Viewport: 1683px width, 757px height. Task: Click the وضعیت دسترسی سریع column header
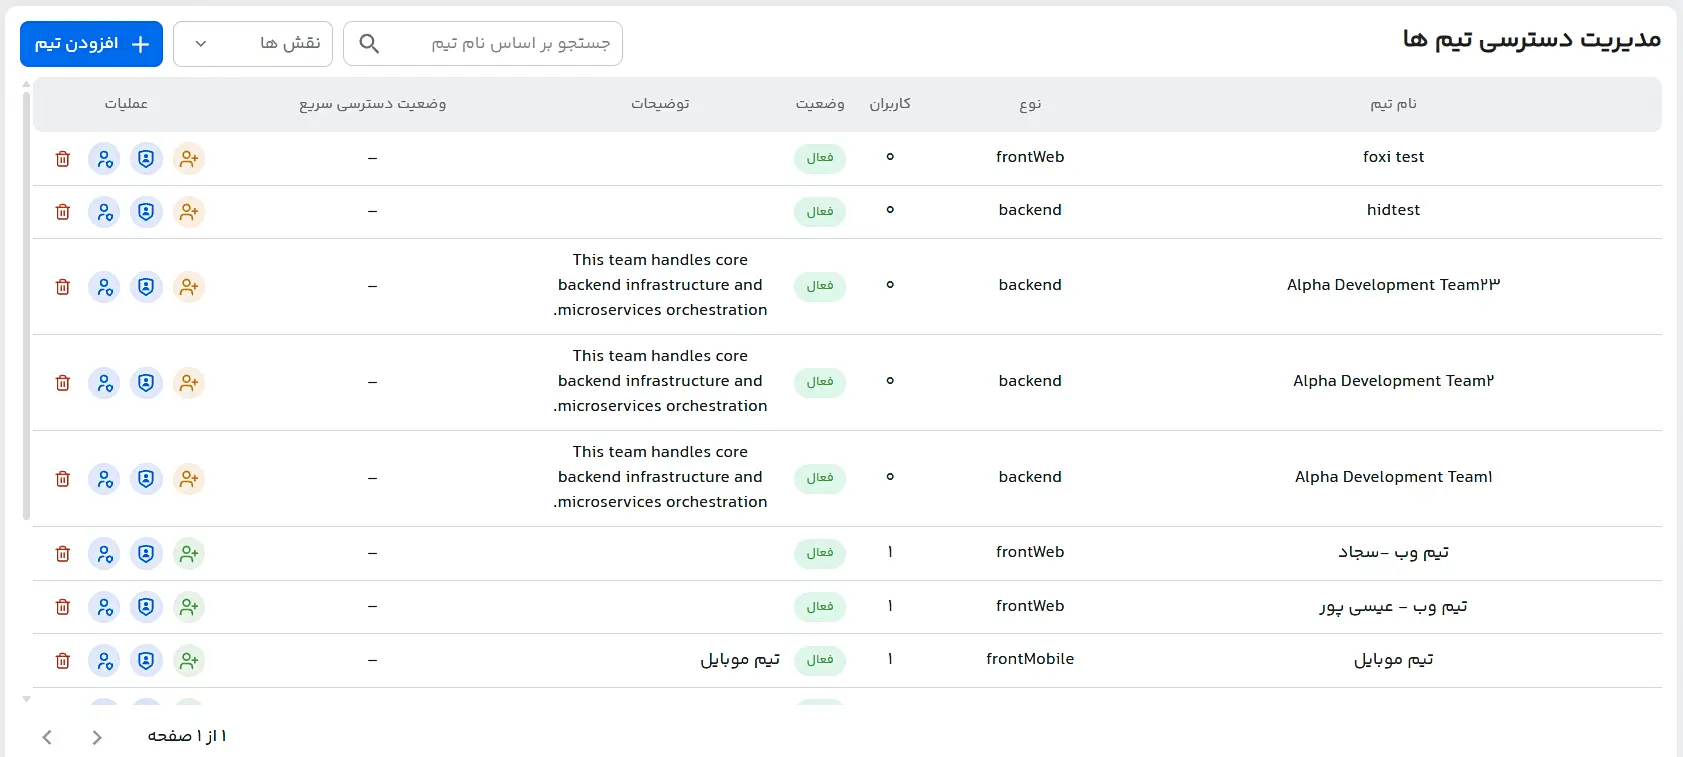(373, 104)
